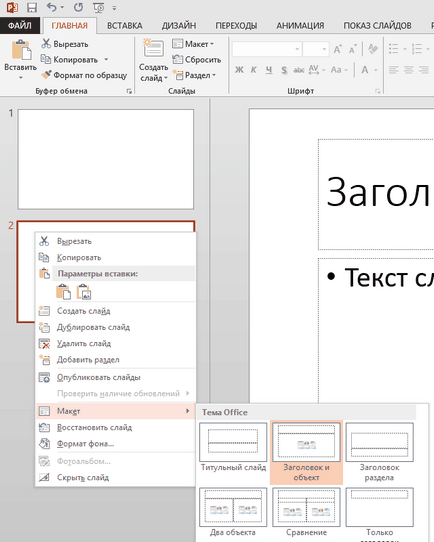Expand the Раздел dropdown in Slides group
The height and width of the screenshot is (542, 434).
(195, 75)
